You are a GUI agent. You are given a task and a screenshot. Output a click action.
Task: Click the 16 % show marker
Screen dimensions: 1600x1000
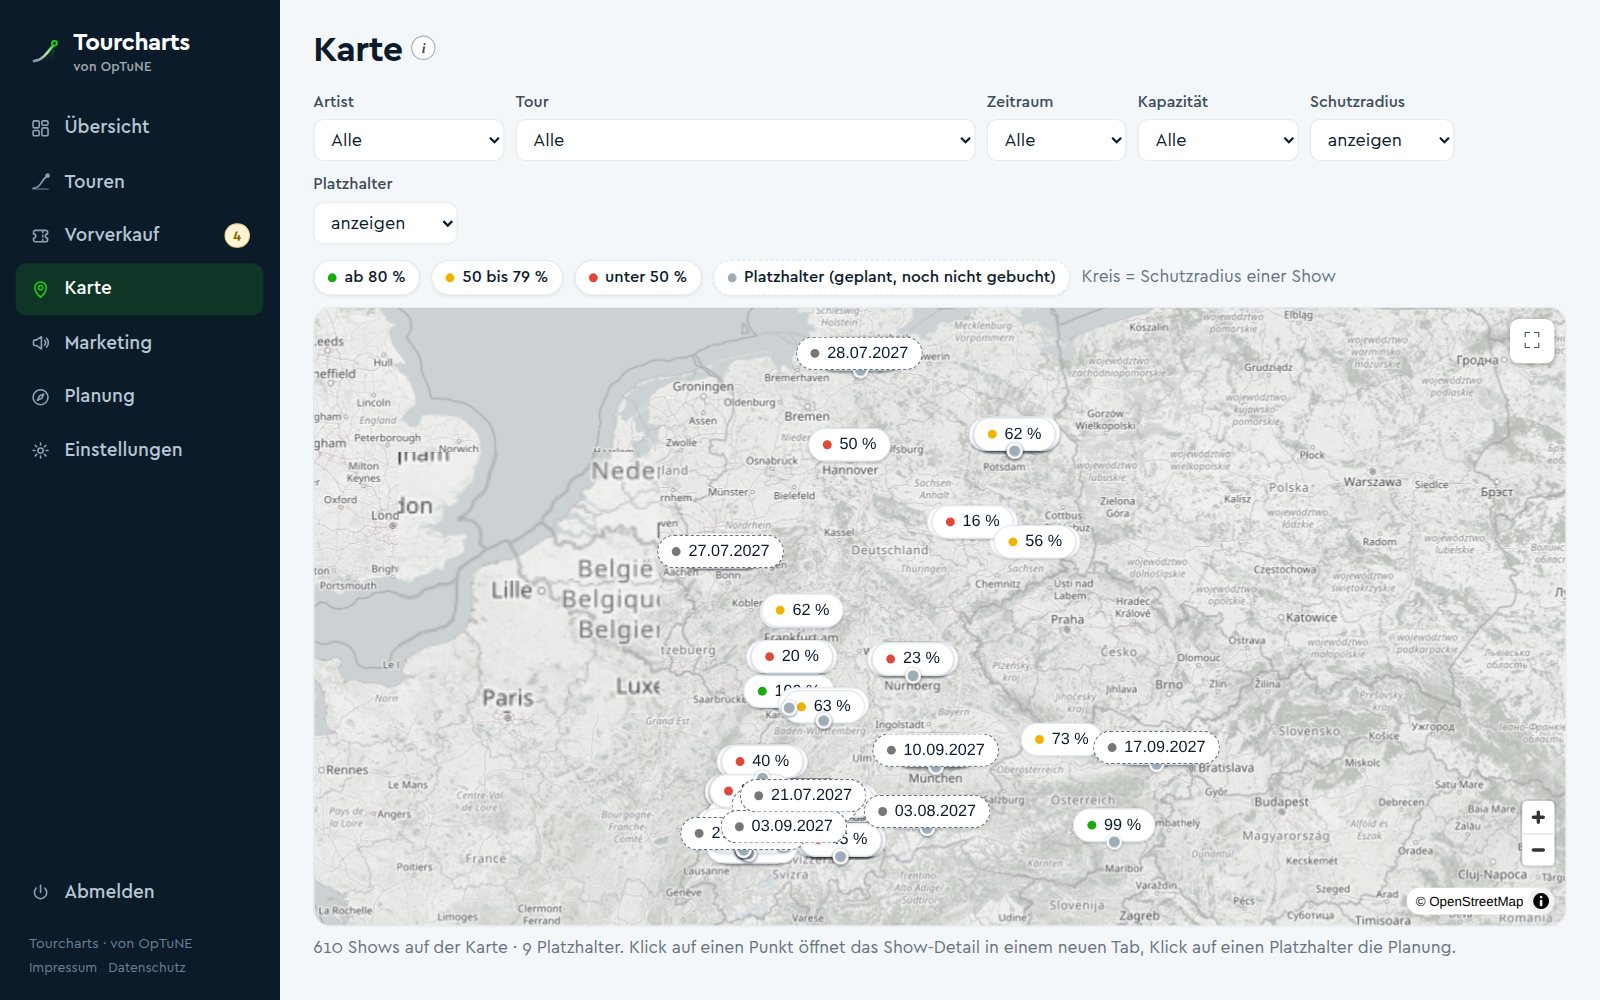coord(972,521)
